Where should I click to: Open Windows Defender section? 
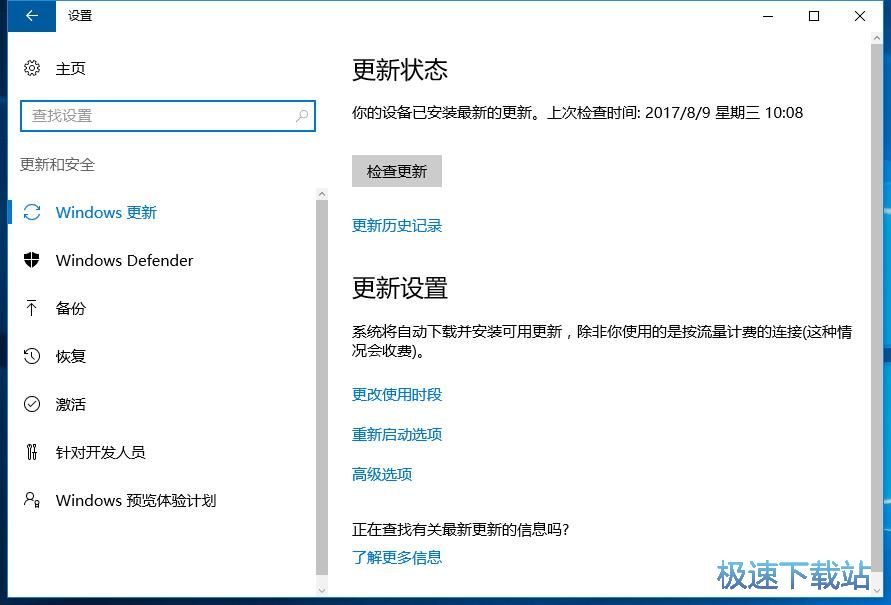[x=124, y=260]
